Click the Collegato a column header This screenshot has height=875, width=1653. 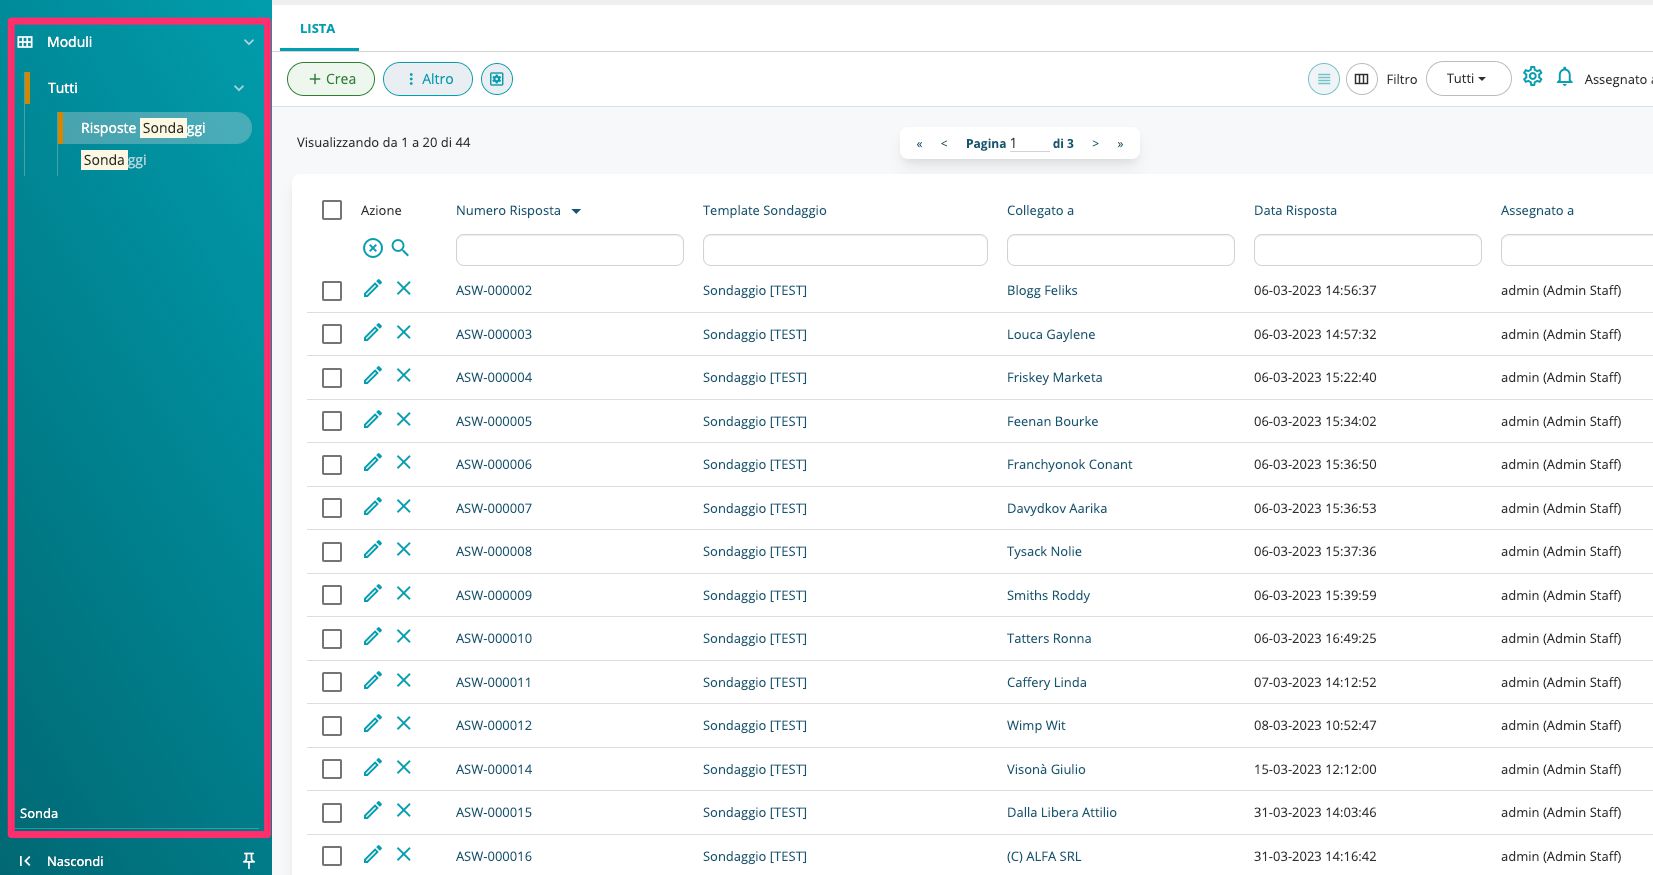(x=1040, y=210)
